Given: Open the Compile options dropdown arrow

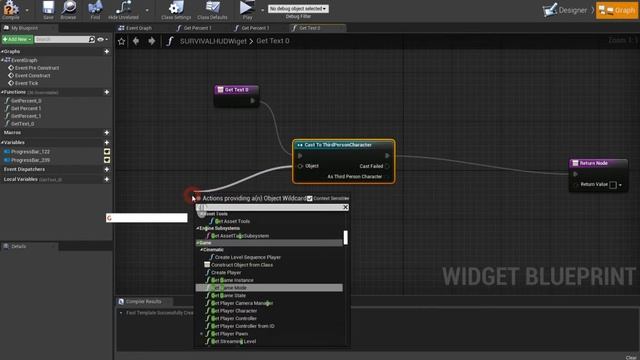Looking at the screenshot, I should pyautogui.click(x=27, y=10).
